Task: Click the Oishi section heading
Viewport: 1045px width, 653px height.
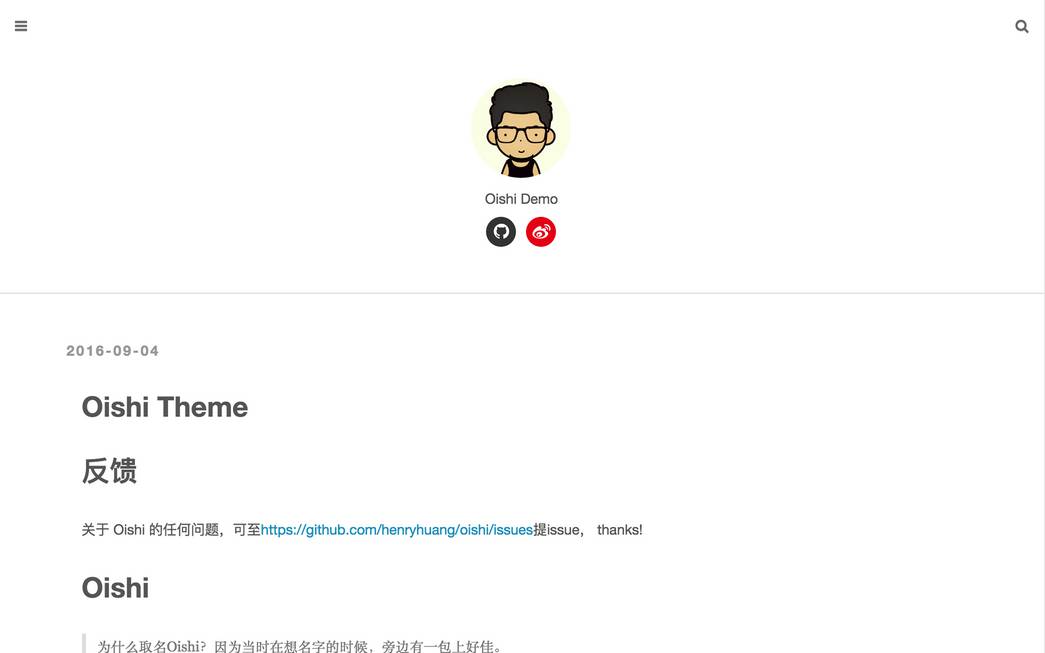Action: pos(115,588)
